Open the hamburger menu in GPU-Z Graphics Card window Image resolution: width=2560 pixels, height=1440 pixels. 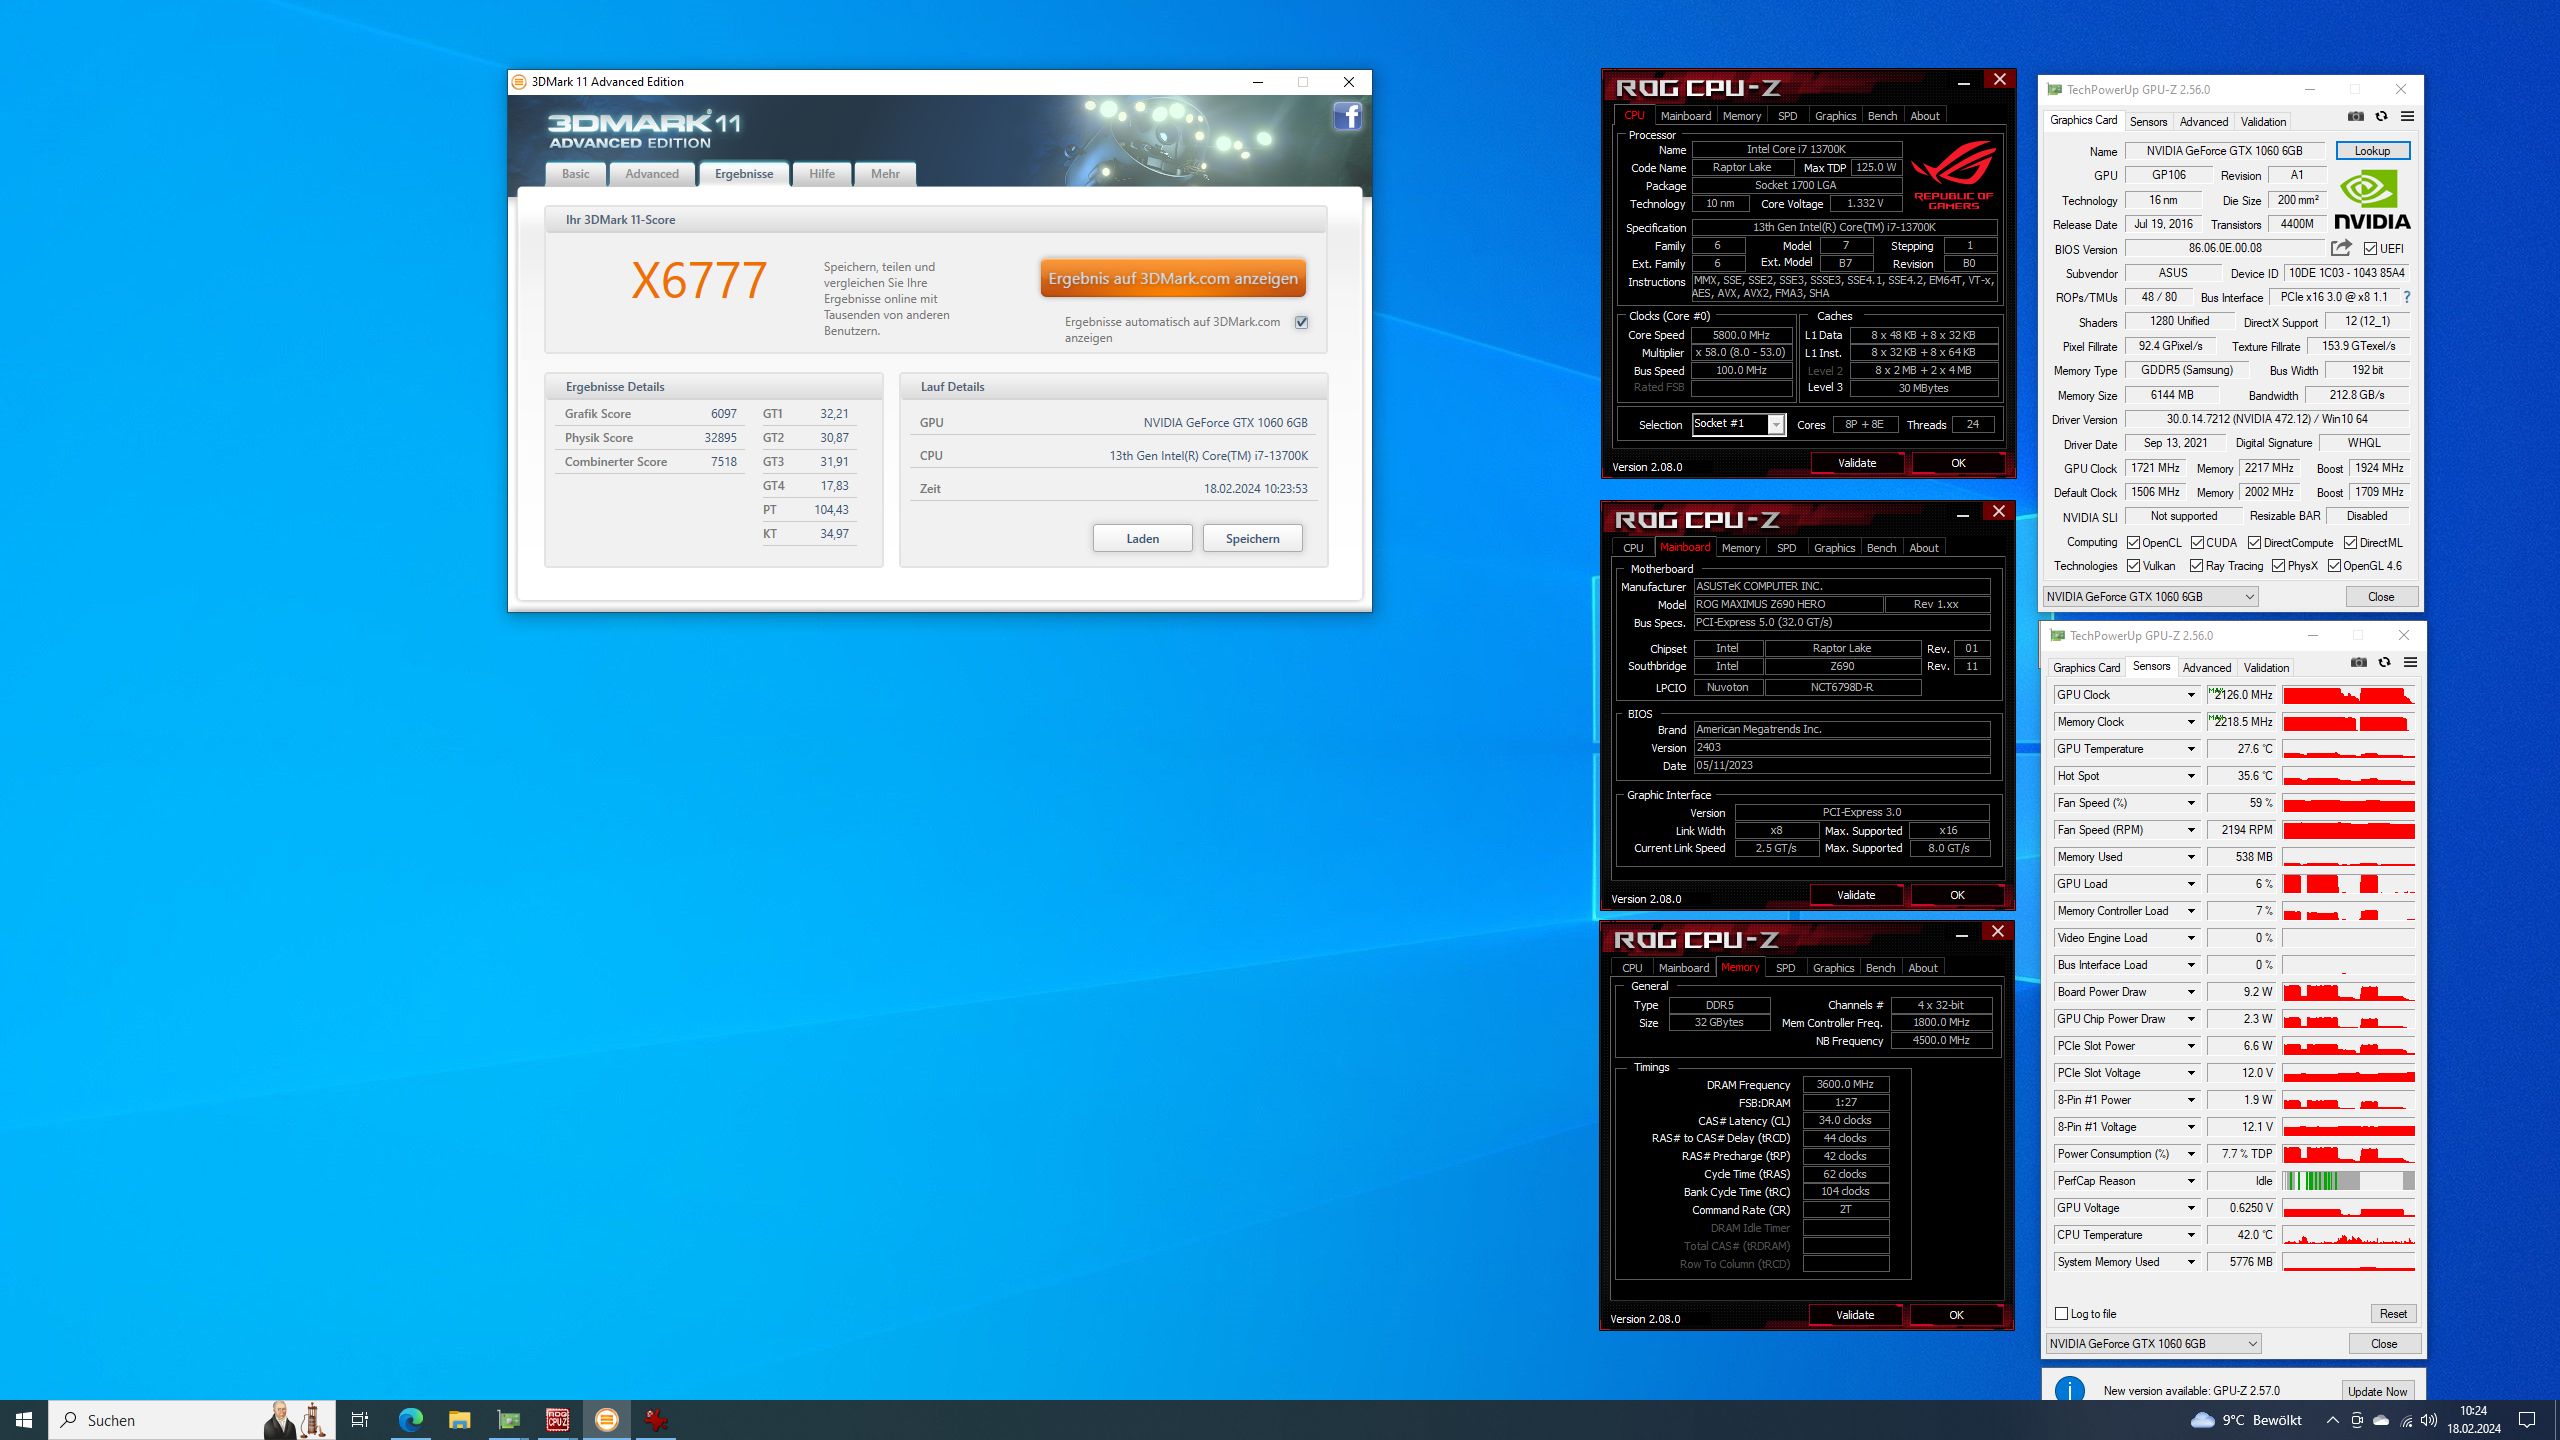click(2407, 117)
